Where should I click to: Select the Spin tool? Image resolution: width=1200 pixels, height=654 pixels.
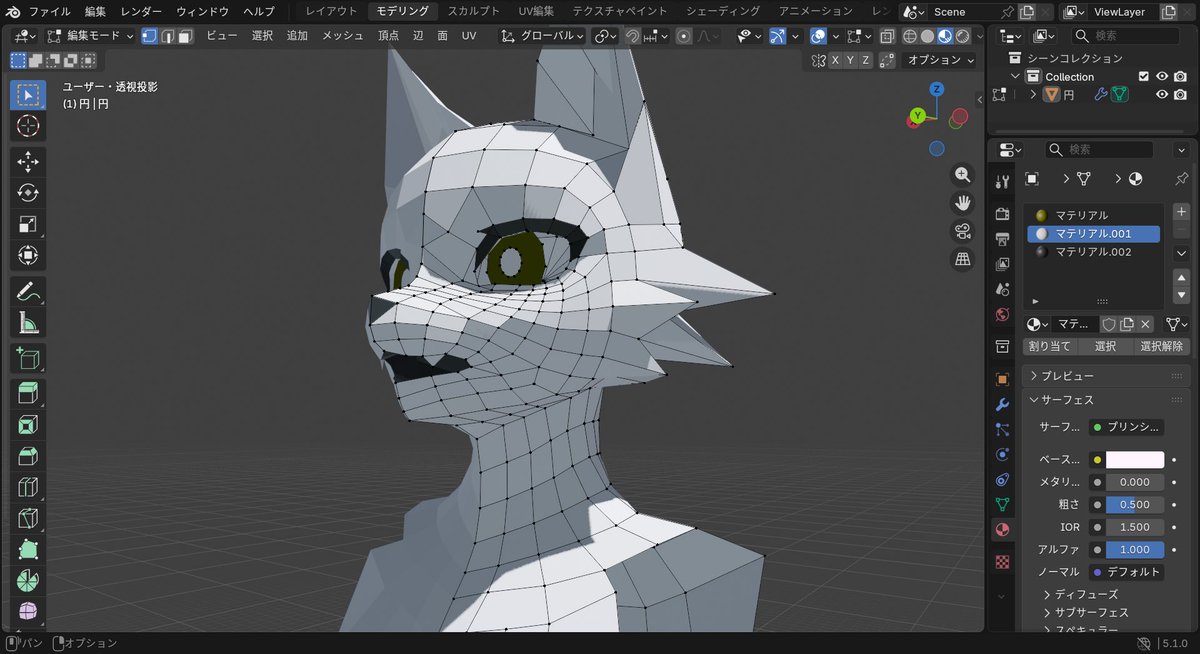click(28, 580)
